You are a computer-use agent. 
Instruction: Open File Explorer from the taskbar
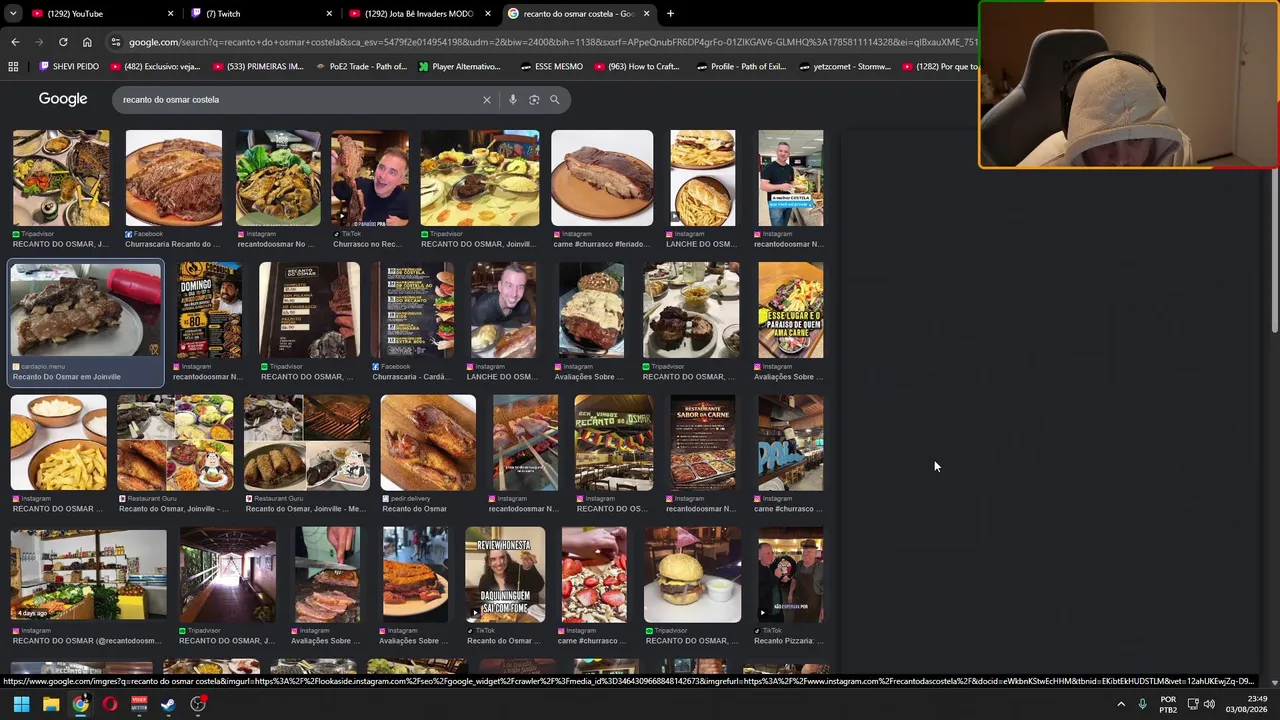click(x=51, y=704)
